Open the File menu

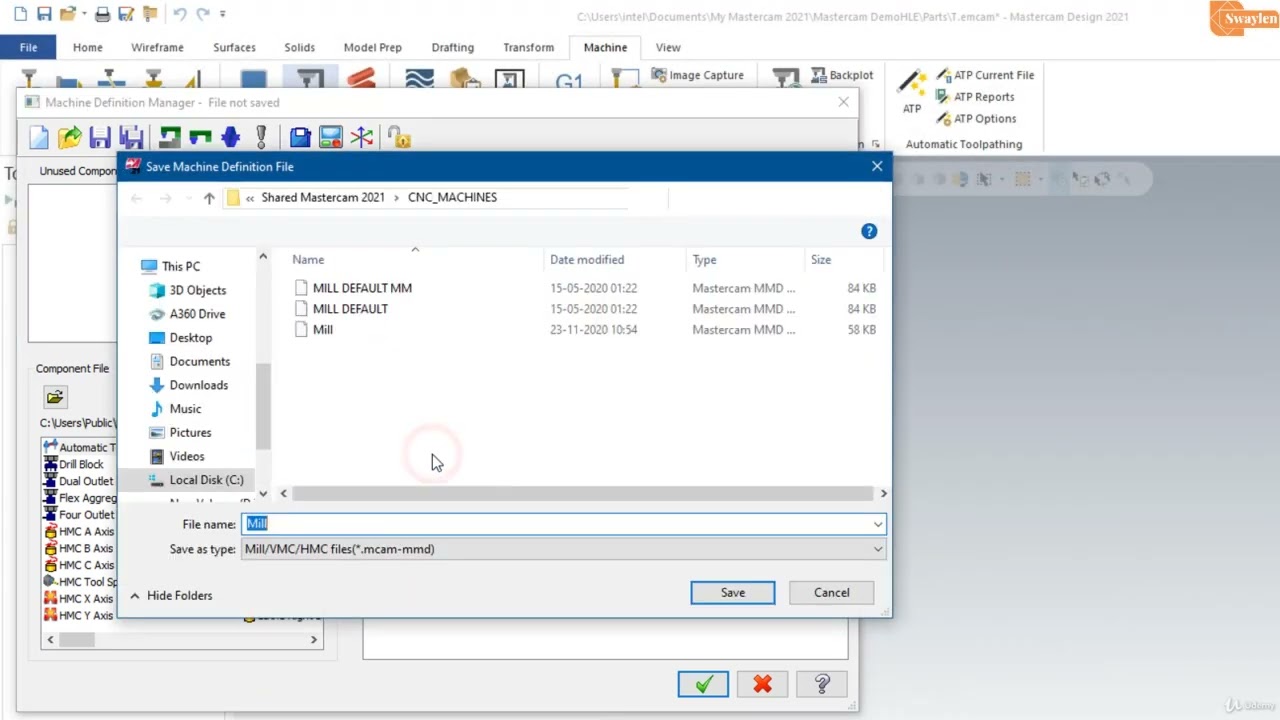click(28, 47)
